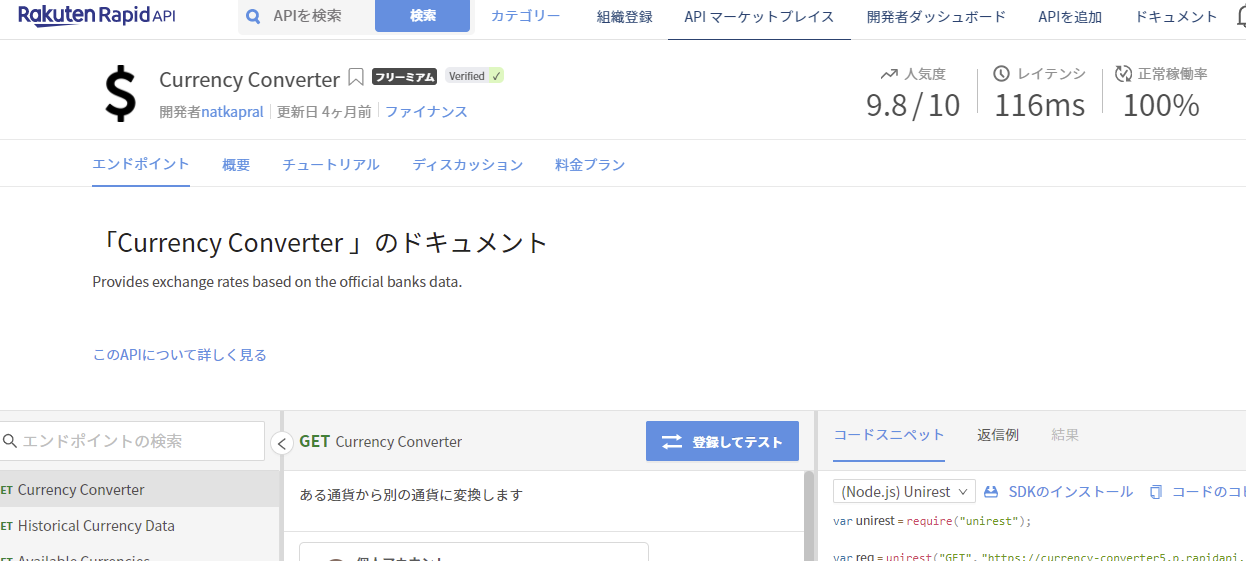The width and height of the screenshot is (1246, 561).
Task: Click SDKのインストール link
Action: (x=1071, y=492)
